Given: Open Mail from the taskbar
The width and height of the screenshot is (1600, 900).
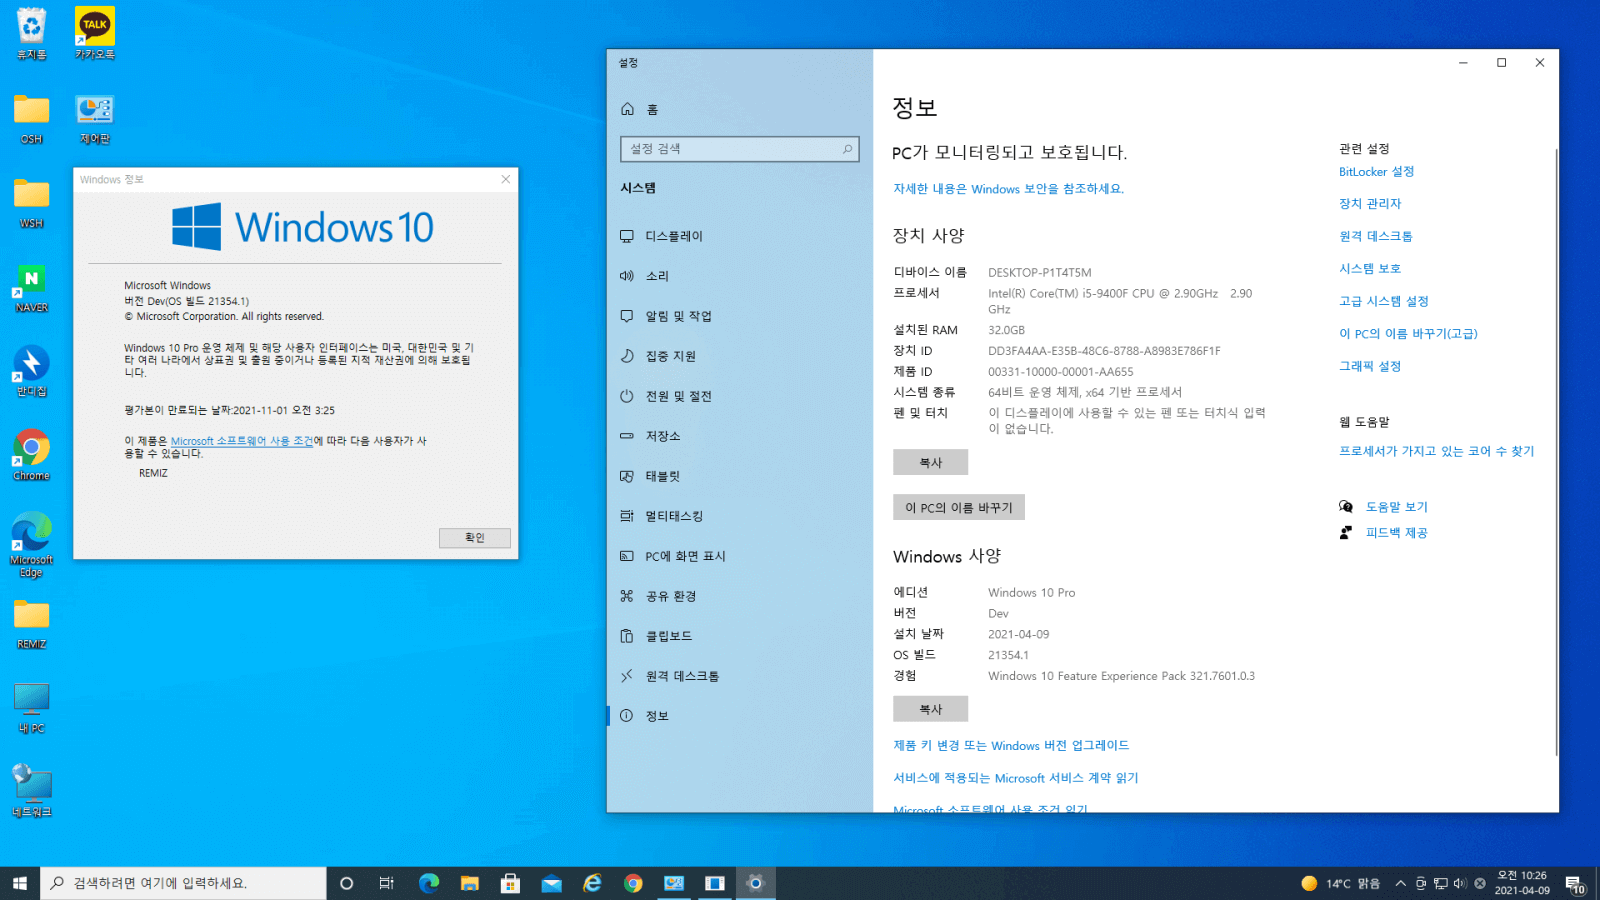Looking at the screenshot, I should click(551, 883).
